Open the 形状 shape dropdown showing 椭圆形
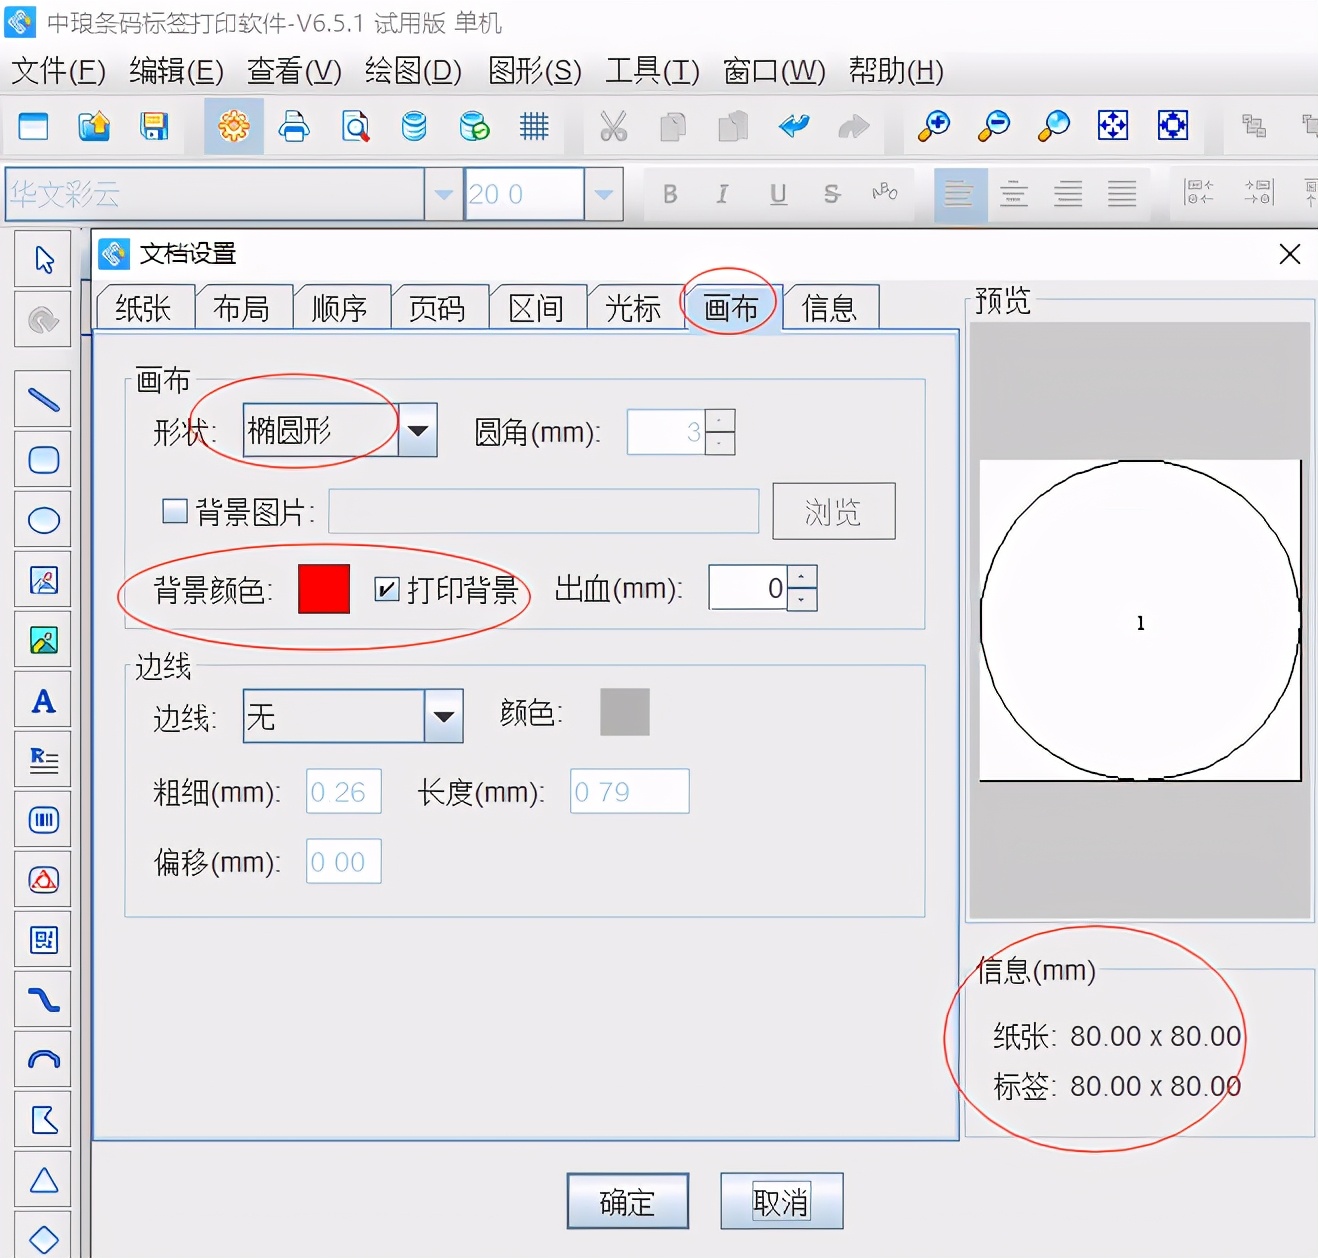This screenshot has width=1318, height=1258. (x=417, y=429)
